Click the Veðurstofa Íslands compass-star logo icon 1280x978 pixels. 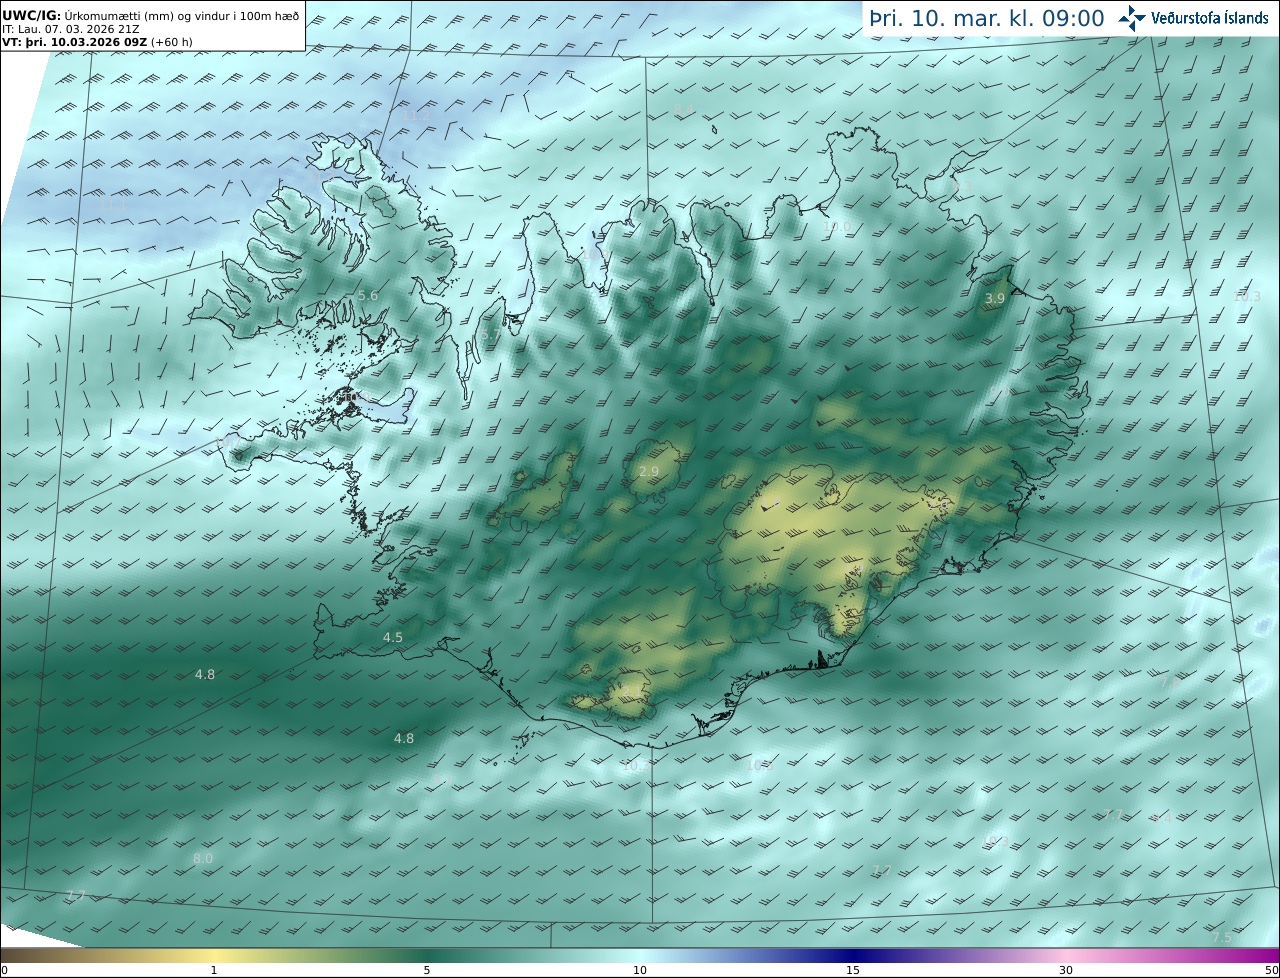click(x=1133, y=18)
